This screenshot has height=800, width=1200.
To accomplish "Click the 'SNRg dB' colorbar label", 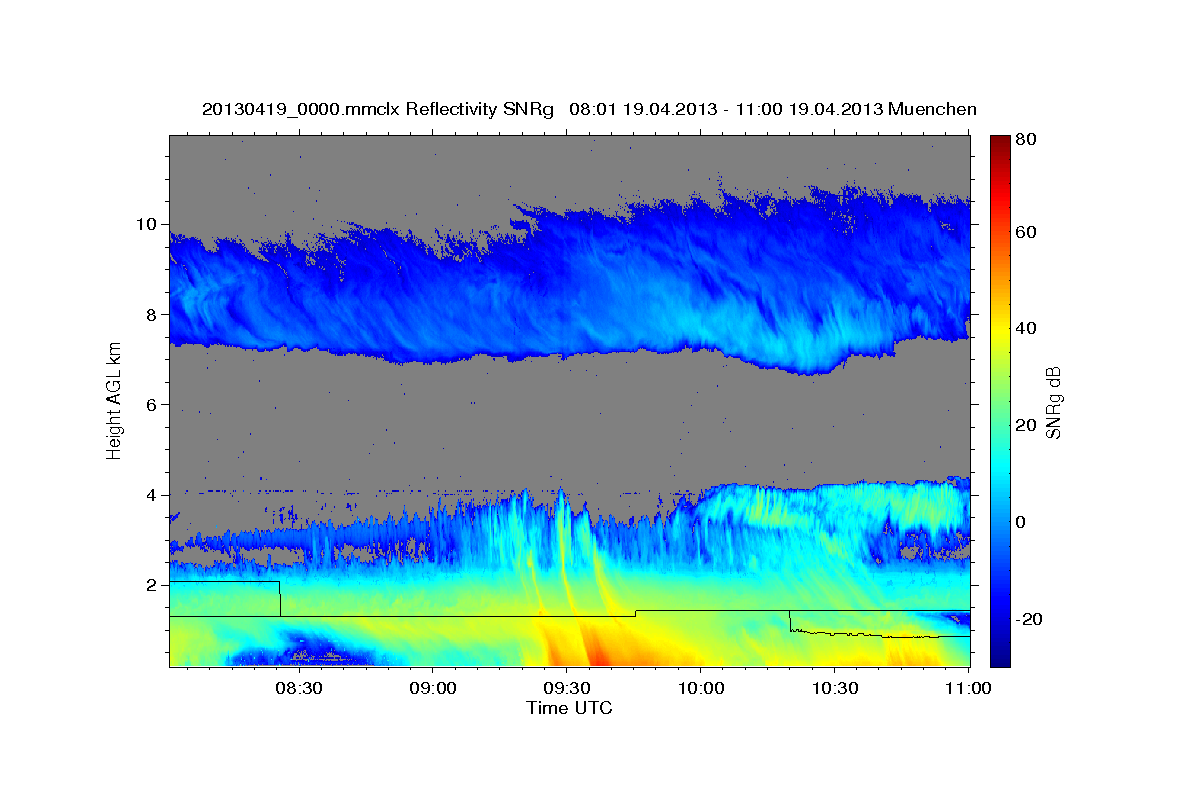I will pos(1054,401).
